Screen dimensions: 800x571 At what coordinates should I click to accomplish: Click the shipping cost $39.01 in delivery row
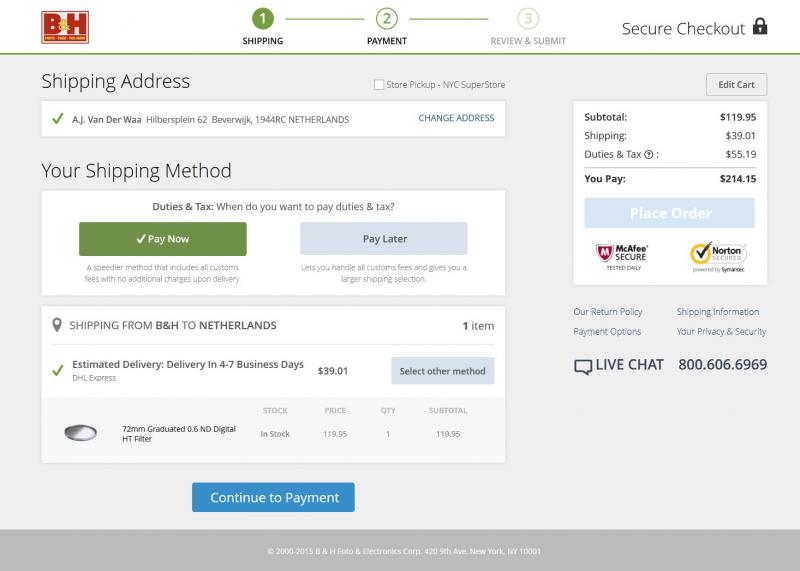click(x=333, y=371)
